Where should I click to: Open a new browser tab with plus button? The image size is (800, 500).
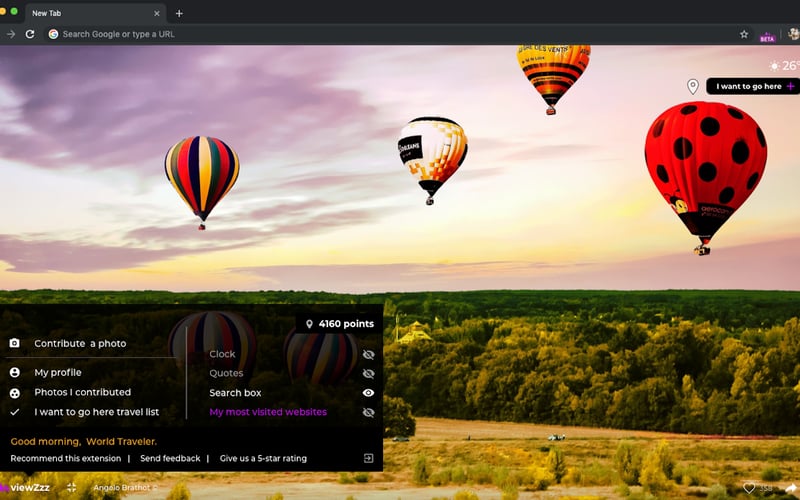179,13
